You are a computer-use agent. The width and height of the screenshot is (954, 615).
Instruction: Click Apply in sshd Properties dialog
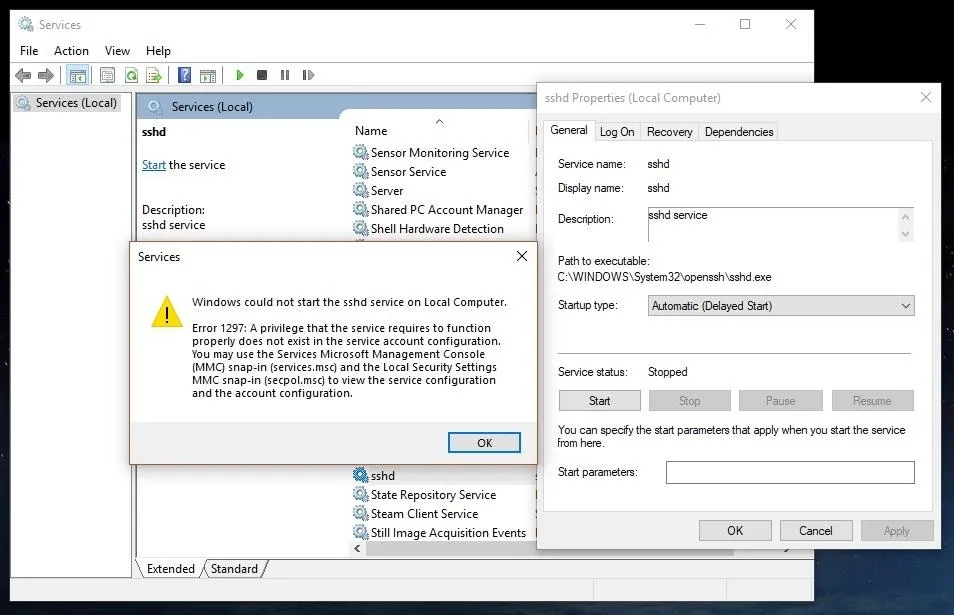pyautogui.click(x=897, y=530)
